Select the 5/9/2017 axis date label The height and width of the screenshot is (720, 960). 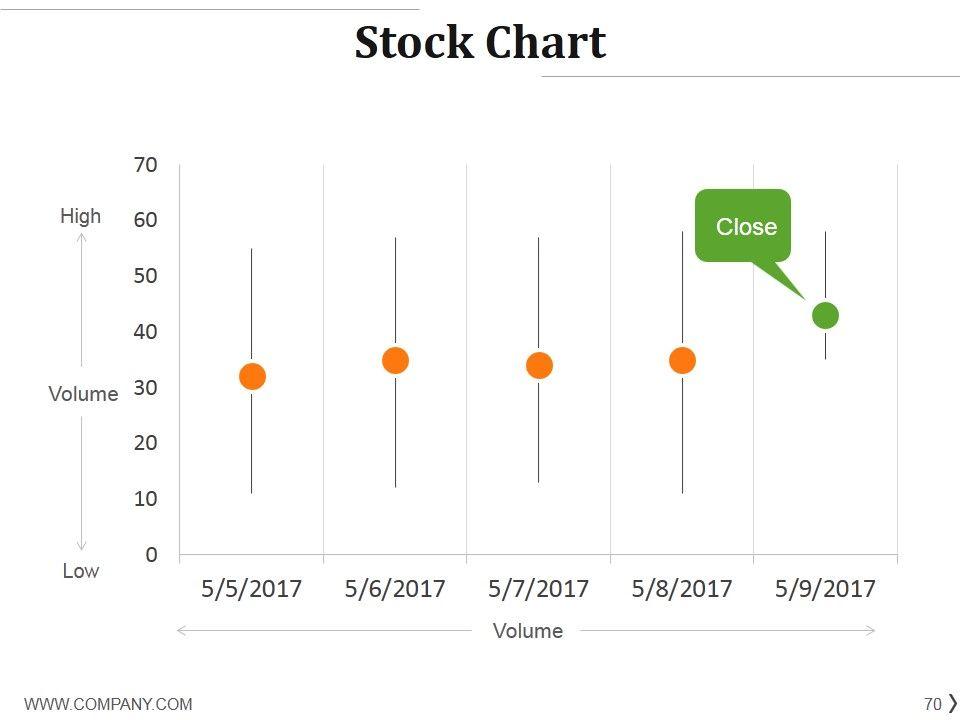tap(825, 588)
